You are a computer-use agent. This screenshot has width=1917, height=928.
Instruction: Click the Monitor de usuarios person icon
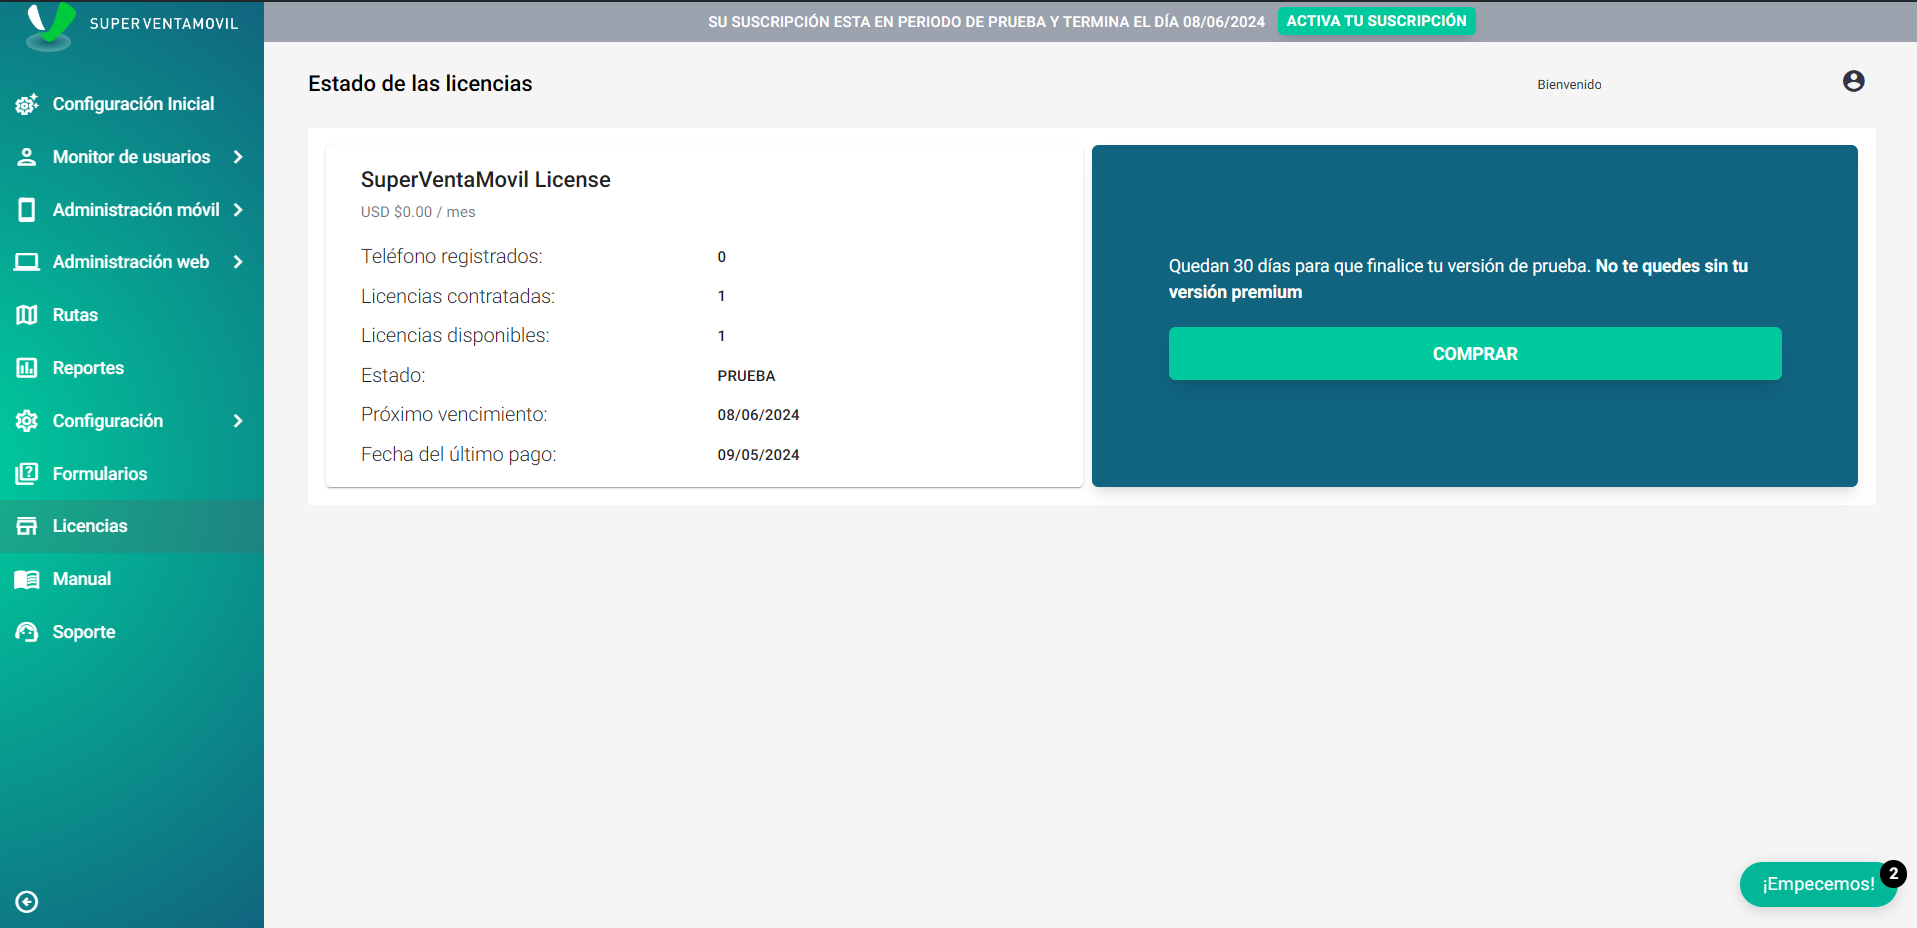pos(27,157)
